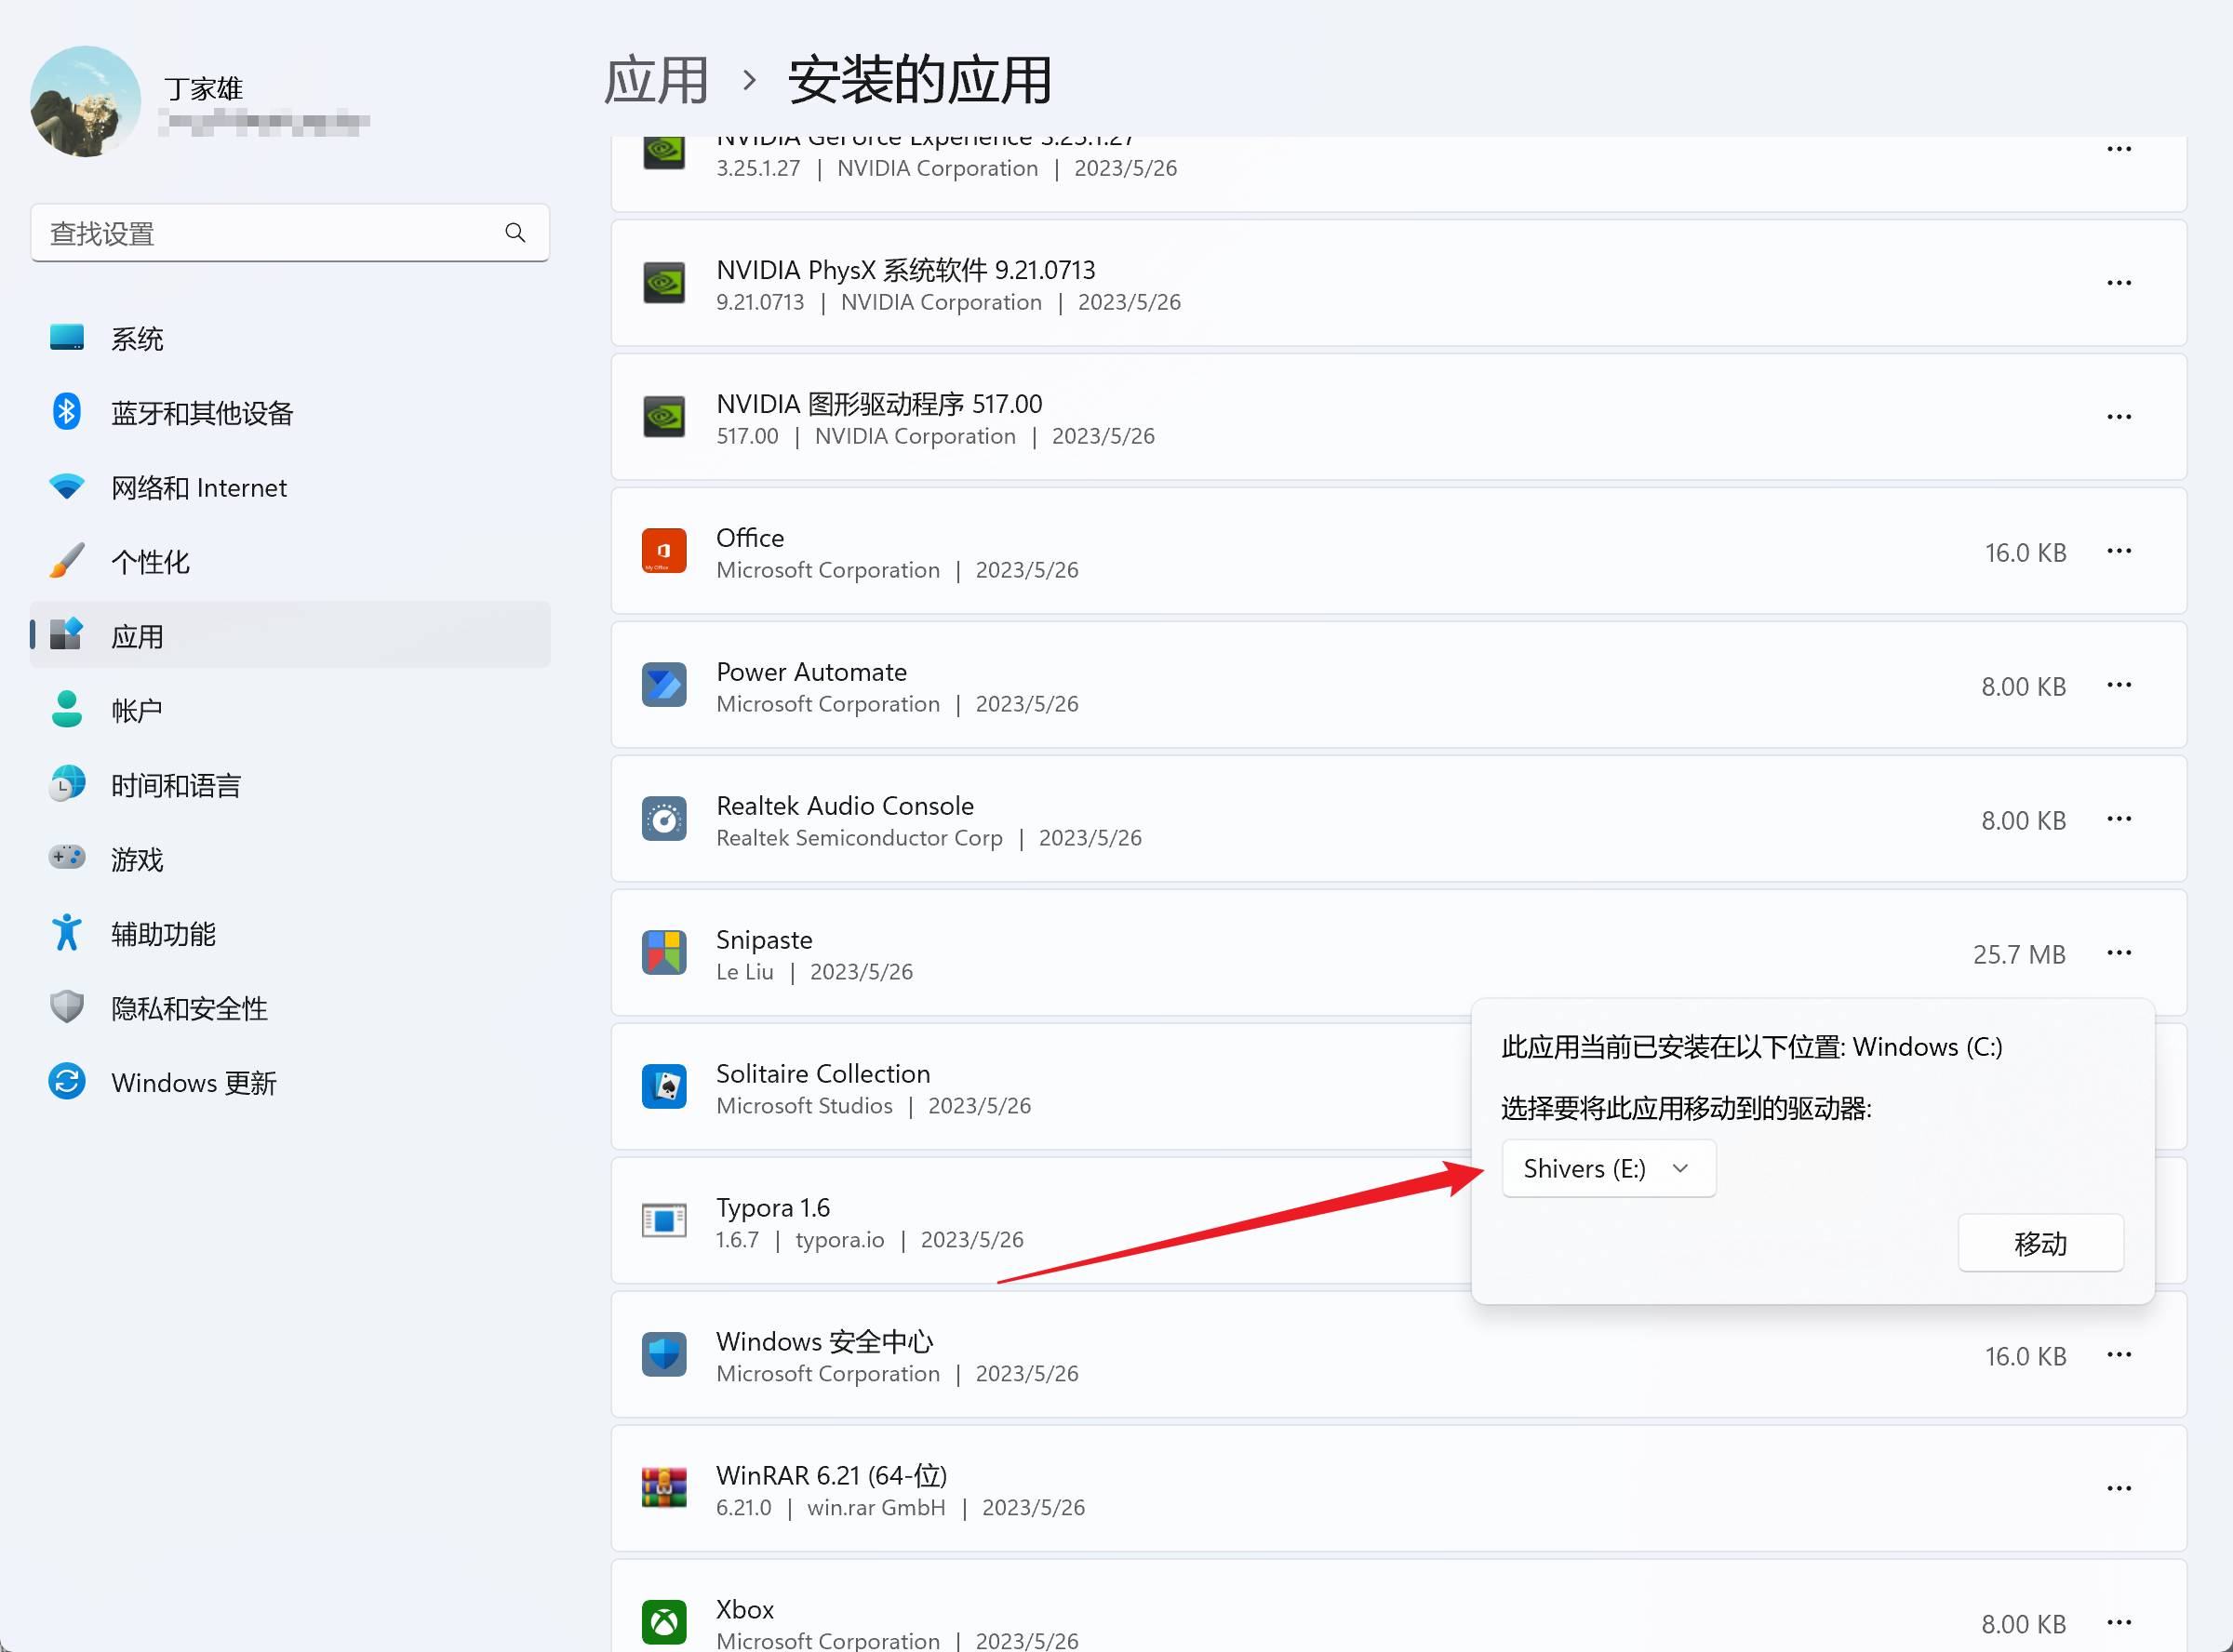
Task: Click the Realtek Audio Console icon
Action: click(x=664, y=819)
